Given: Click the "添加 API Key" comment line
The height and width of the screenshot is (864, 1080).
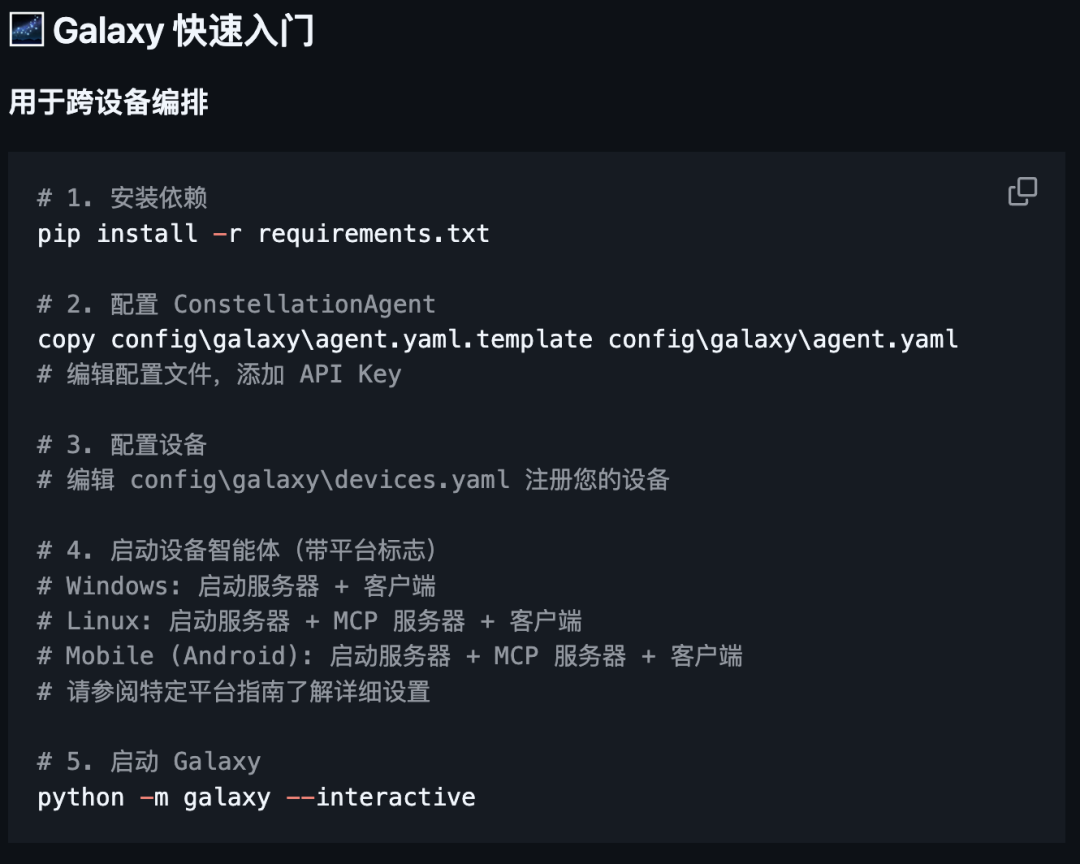Looking at the screenshot, I should click(x=219, y=375).
